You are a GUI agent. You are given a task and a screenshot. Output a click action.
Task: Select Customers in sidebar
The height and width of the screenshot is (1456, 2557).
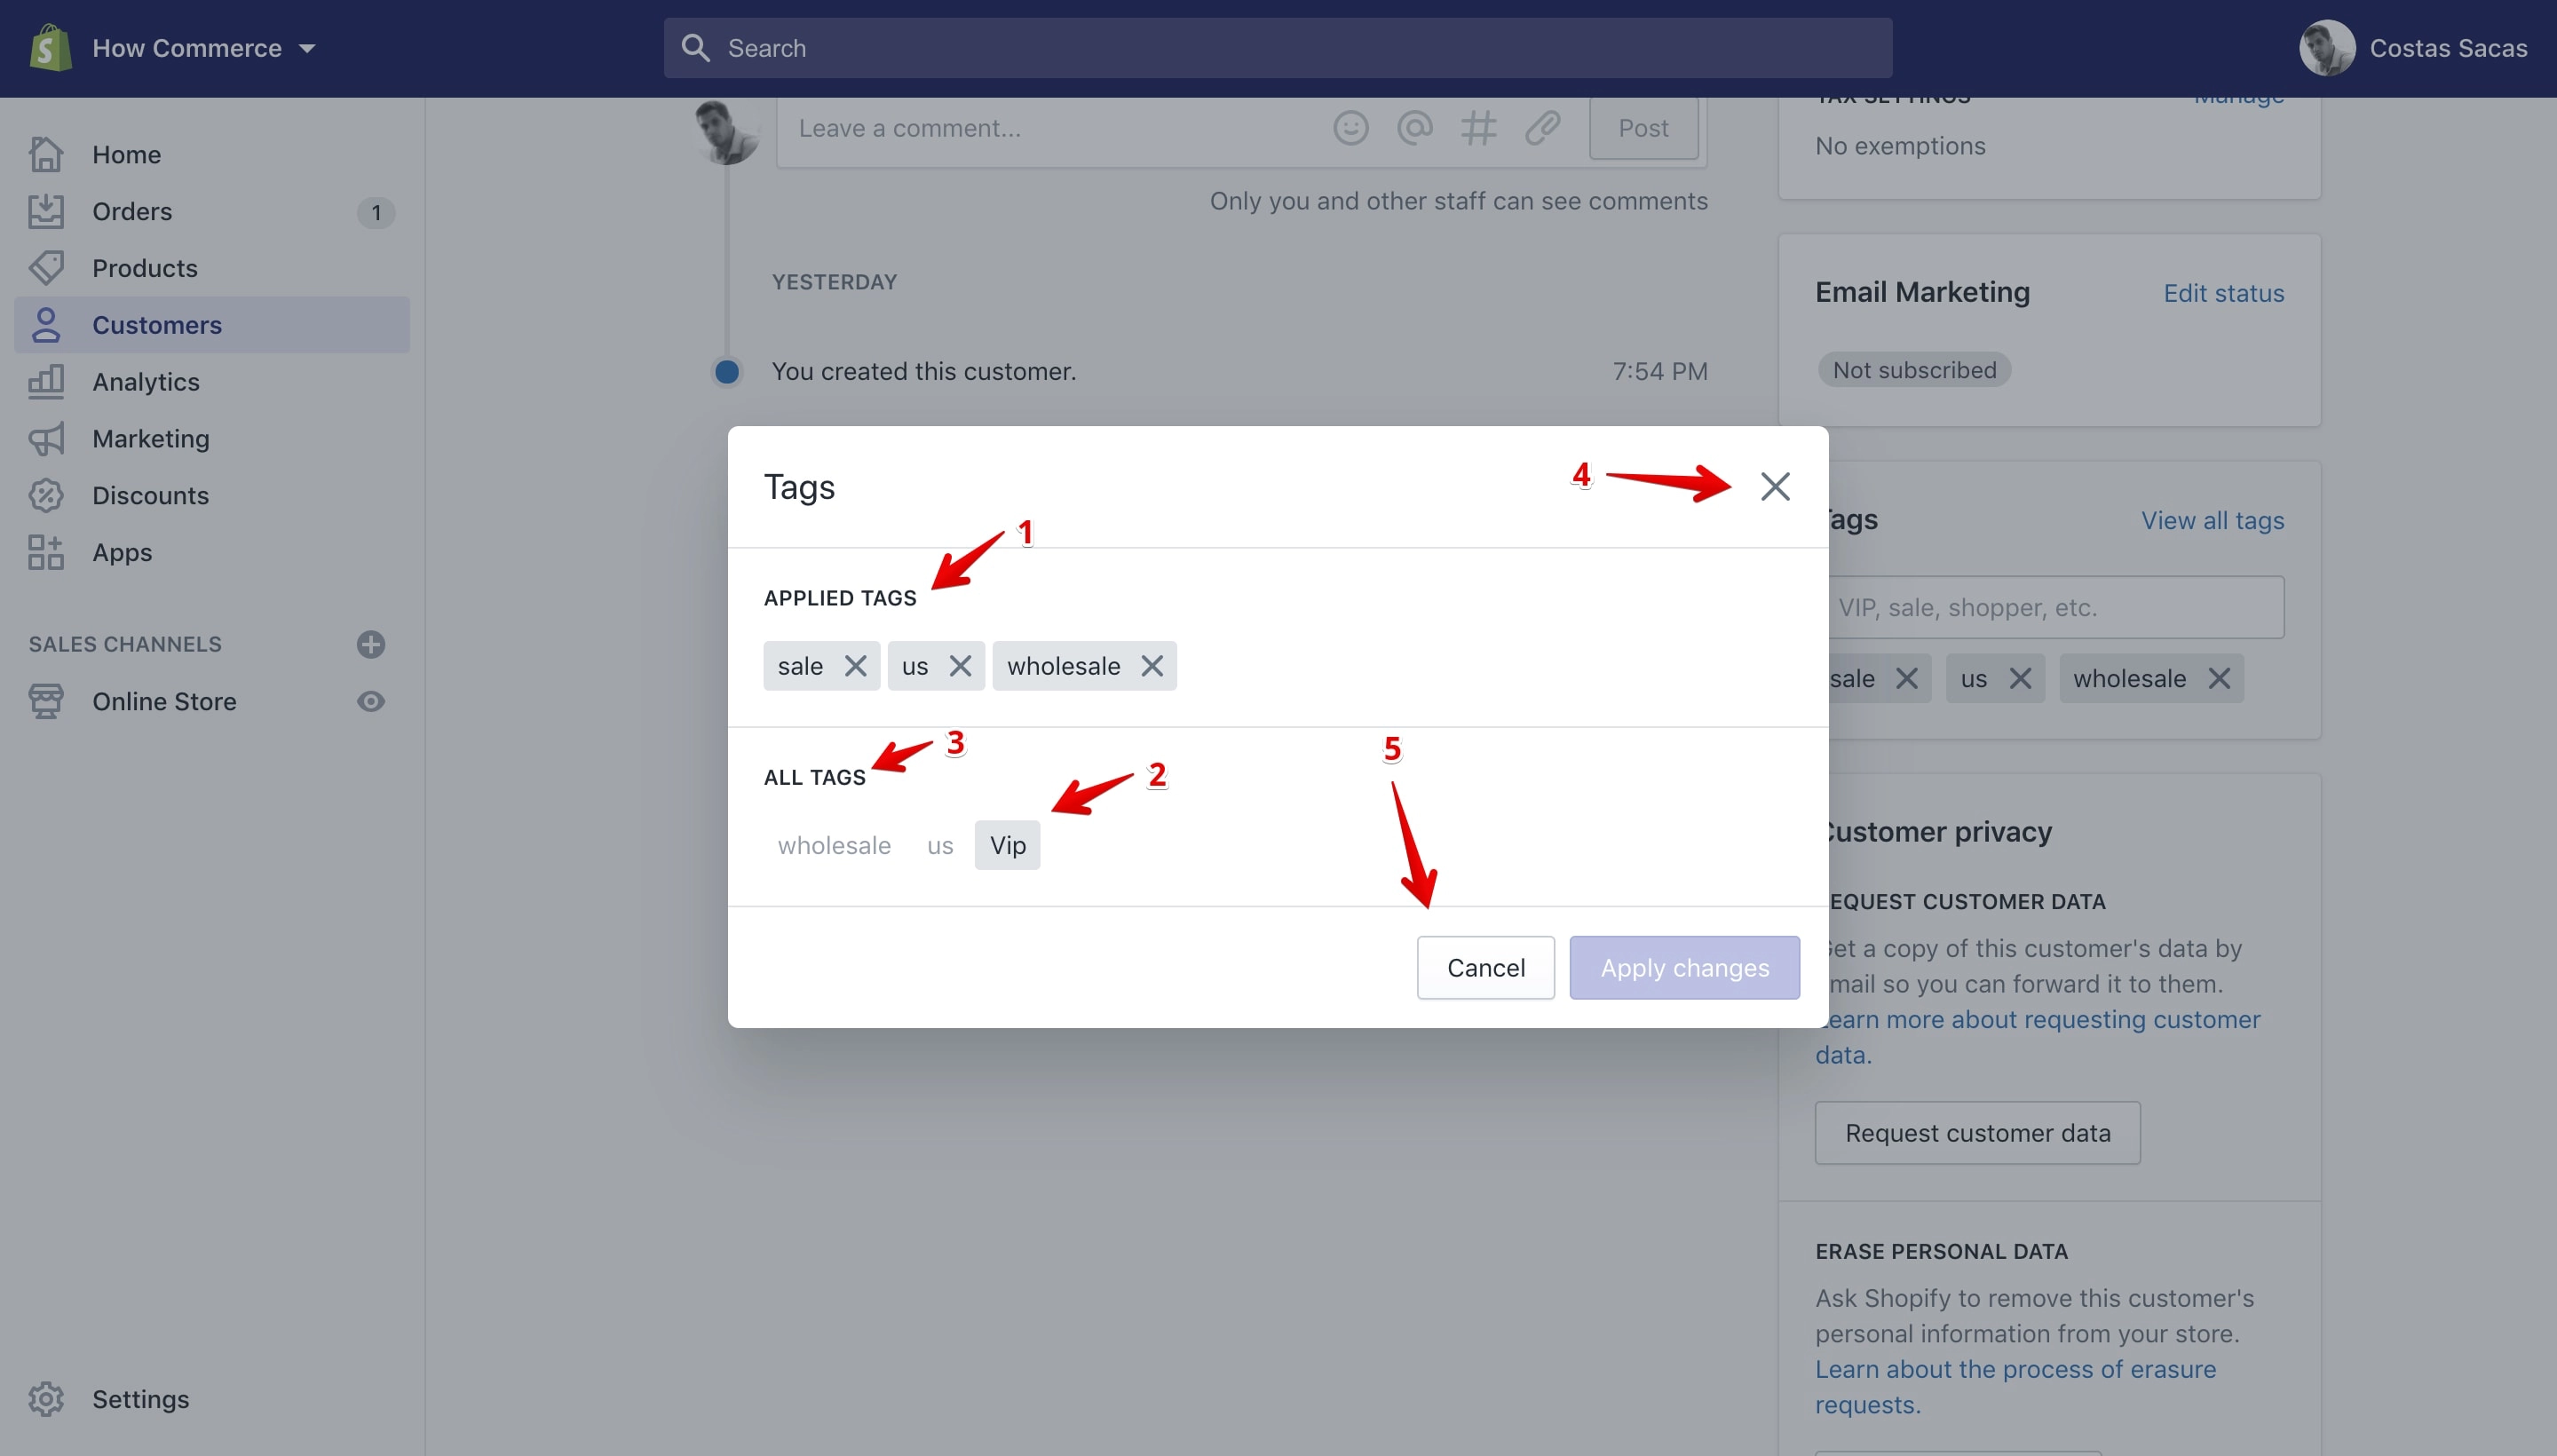click(x=212, y=325)
